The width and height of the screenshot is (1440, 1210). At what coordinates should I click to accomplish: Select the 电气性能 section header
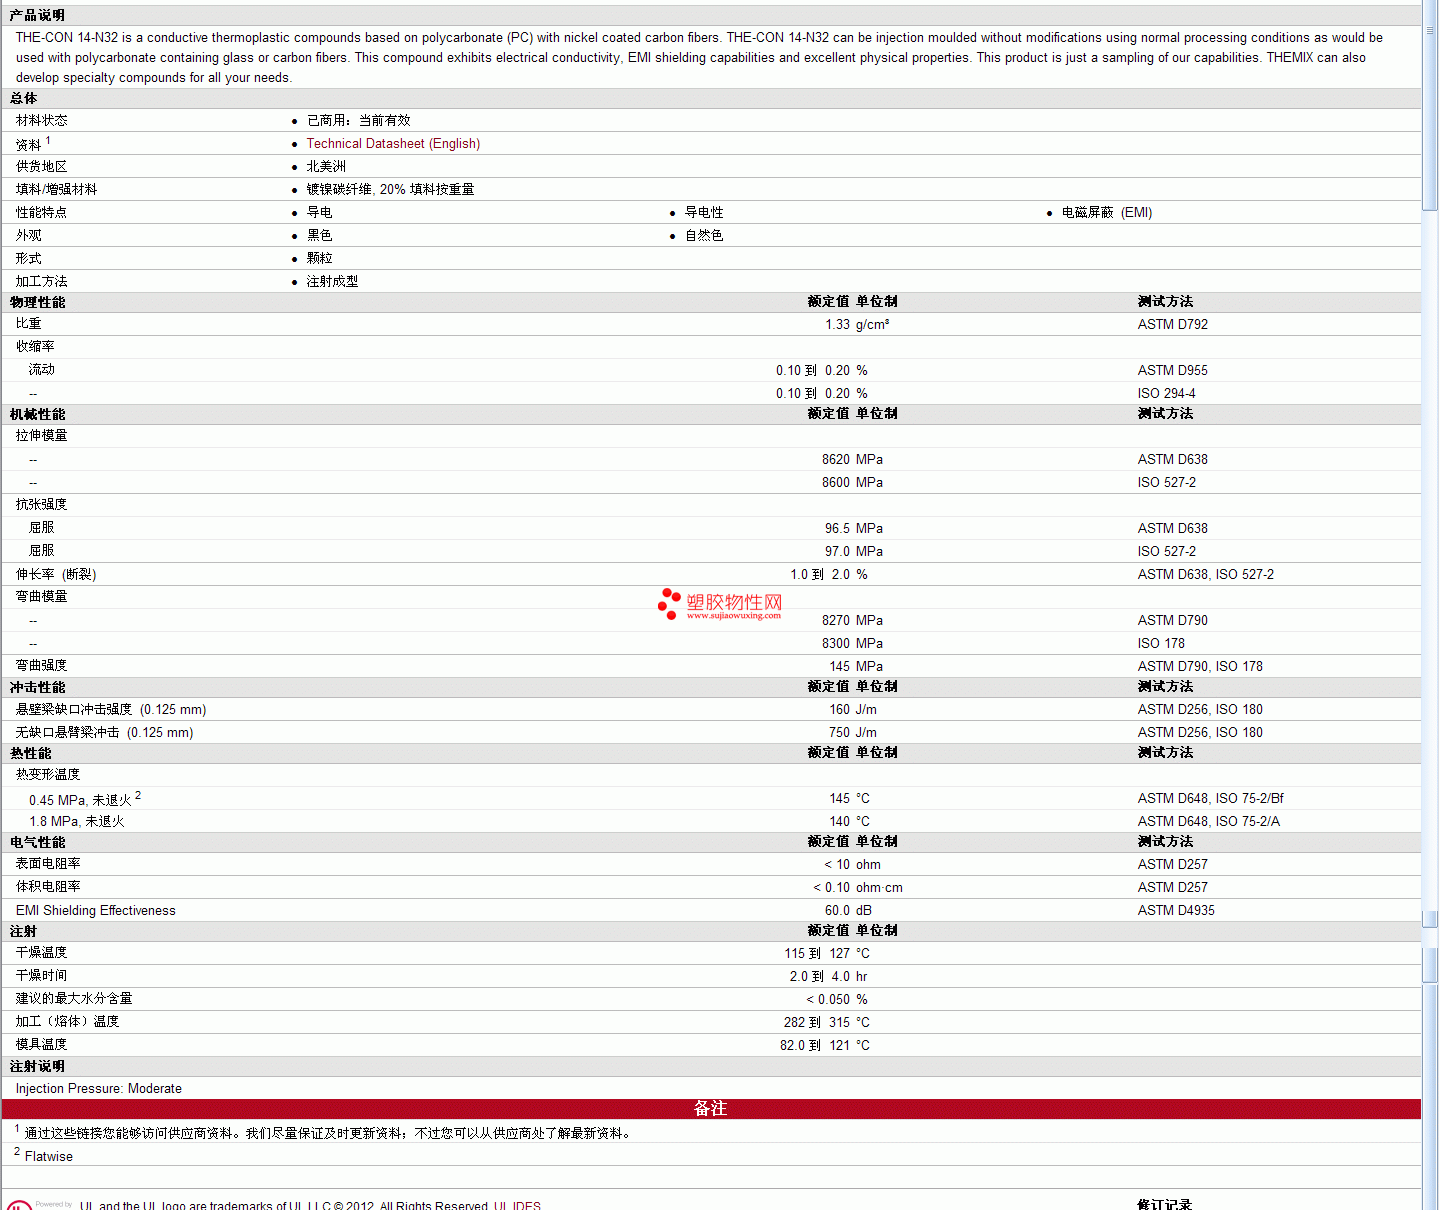tap(38, 842)
